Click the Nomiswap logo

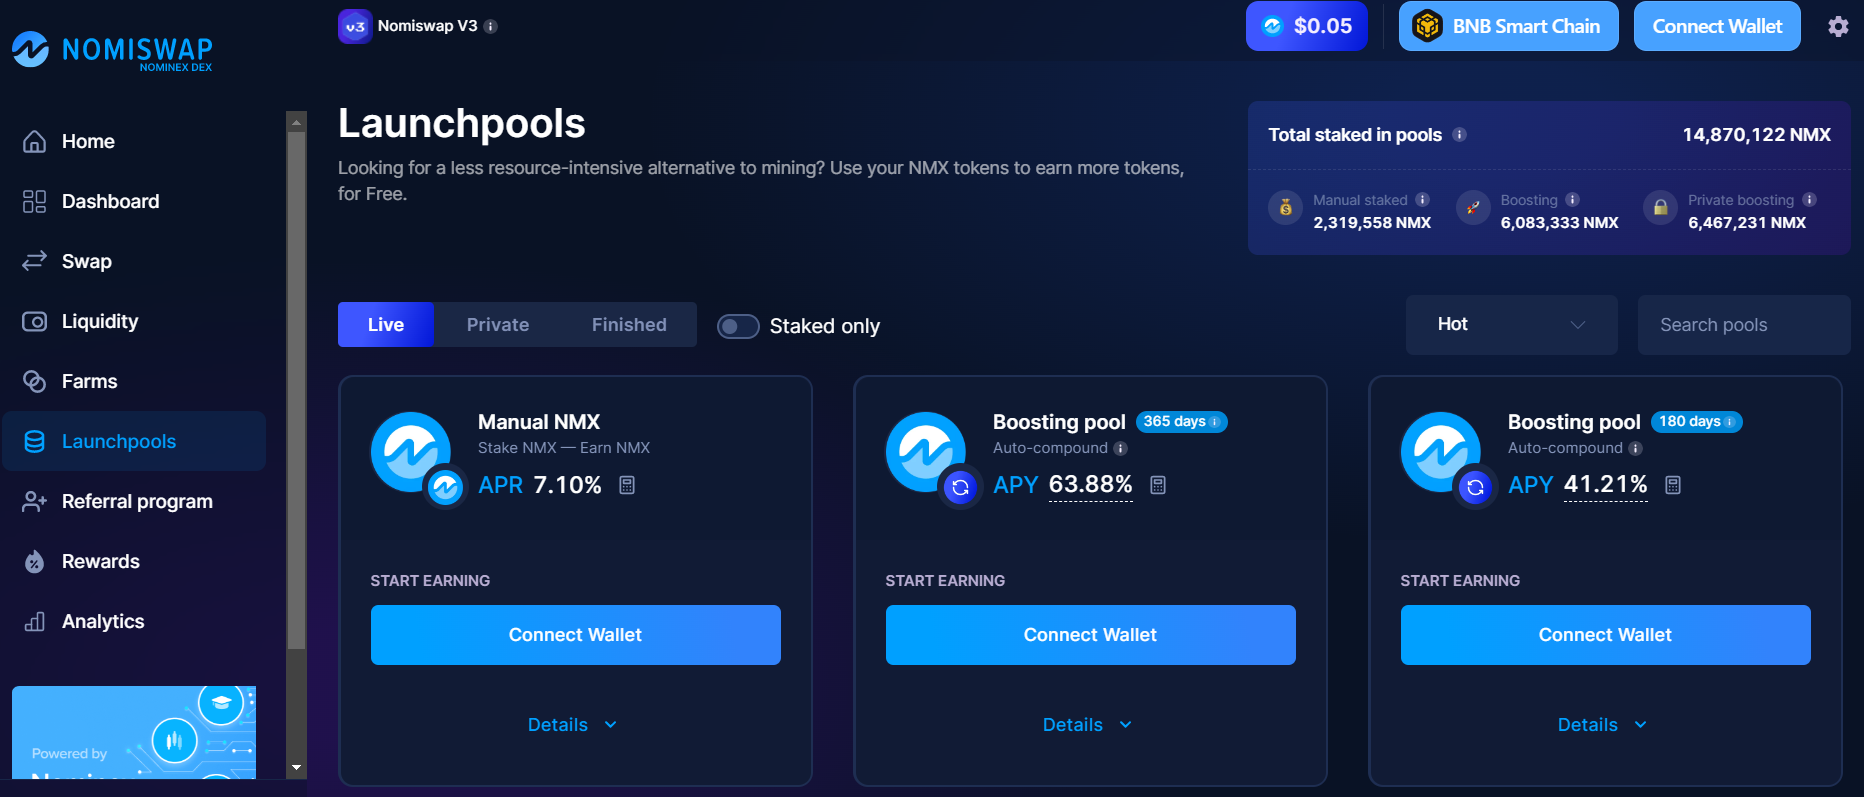coord(112,51)
